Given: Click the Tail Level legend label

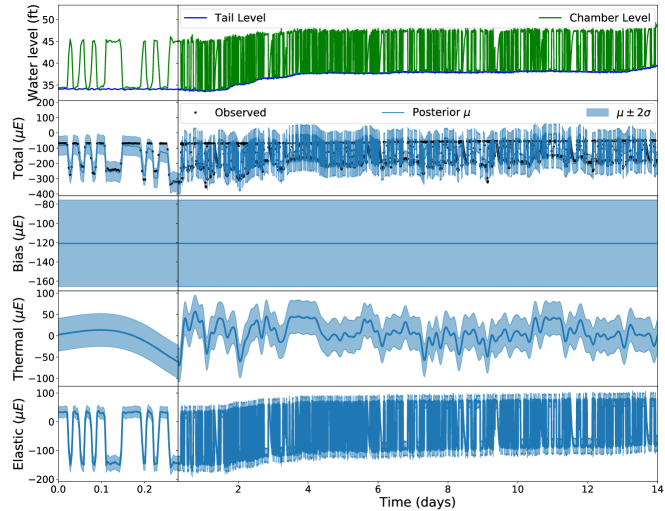Looking at the screenshot, I should (x=240, y=18).
